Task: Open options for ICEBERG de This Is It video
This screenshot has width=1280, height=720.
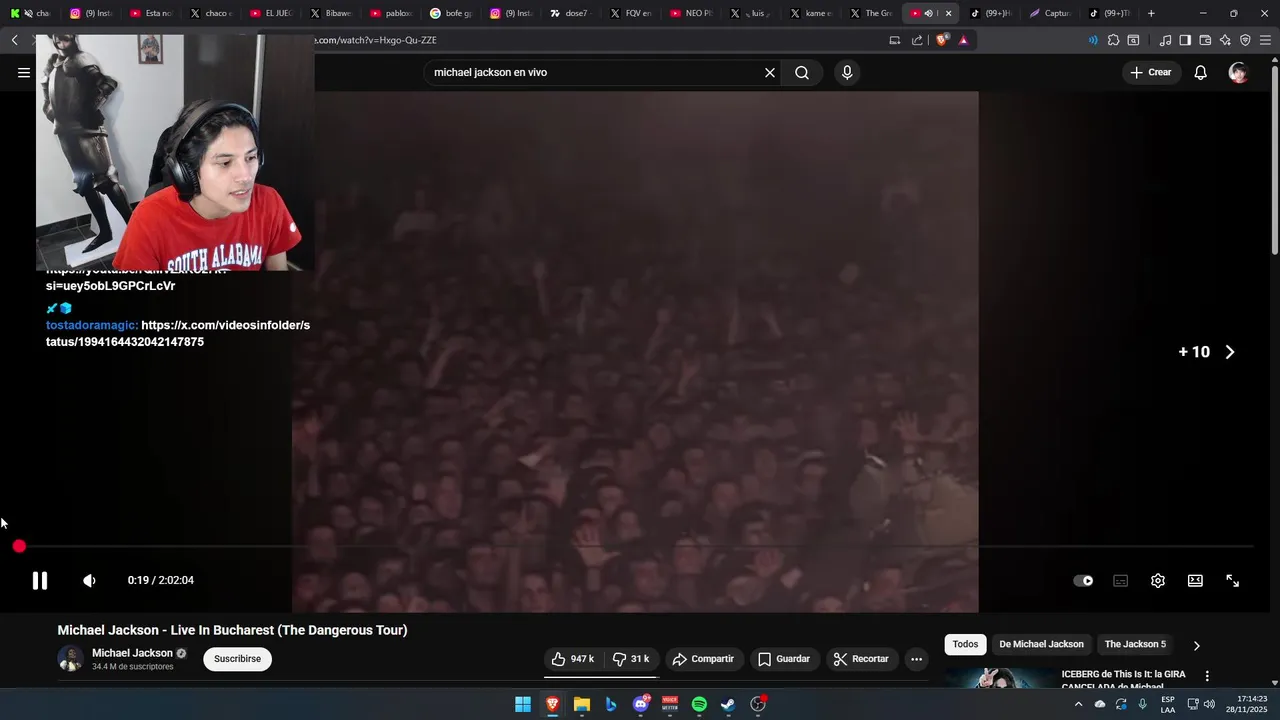Action: (1207, 676)
